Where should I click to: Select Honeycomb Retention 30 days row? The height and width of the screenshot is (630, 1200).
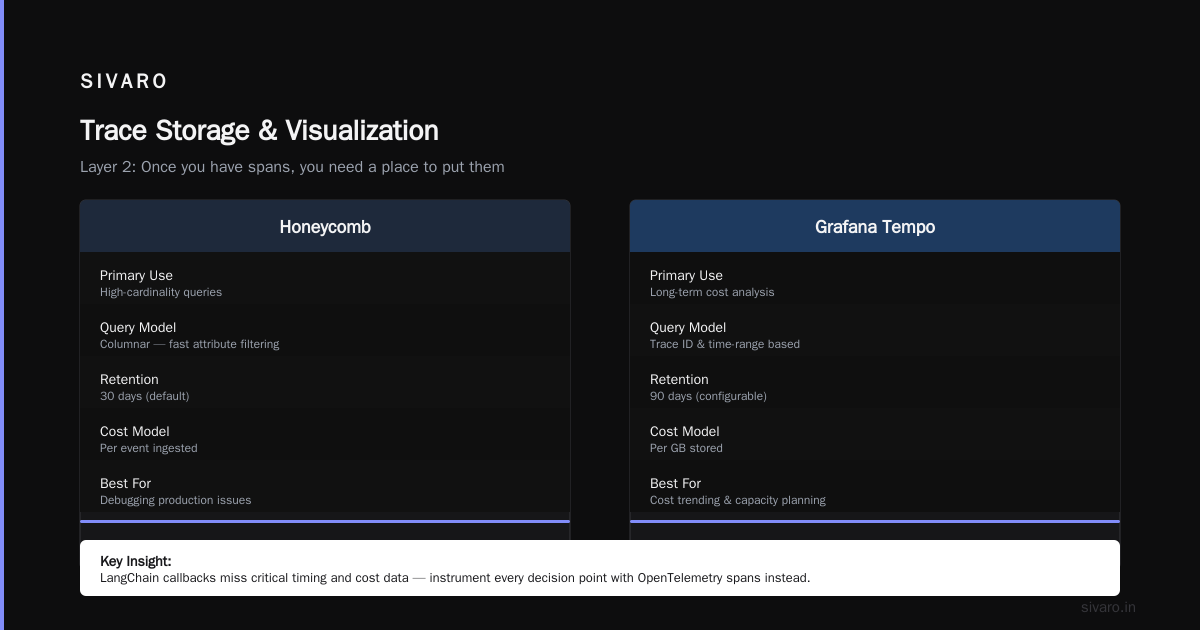point(325,387)
